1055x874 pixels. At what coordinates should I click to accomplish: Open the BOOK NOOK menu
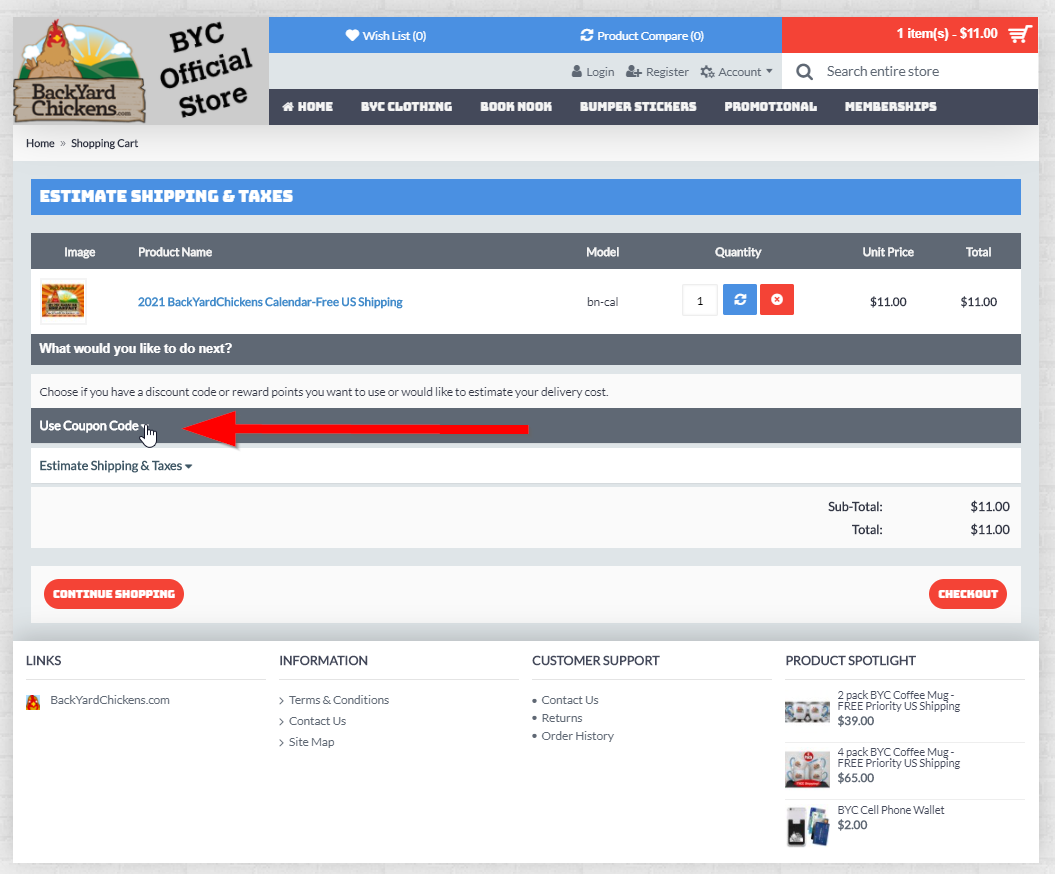click(x=516, y=106)
